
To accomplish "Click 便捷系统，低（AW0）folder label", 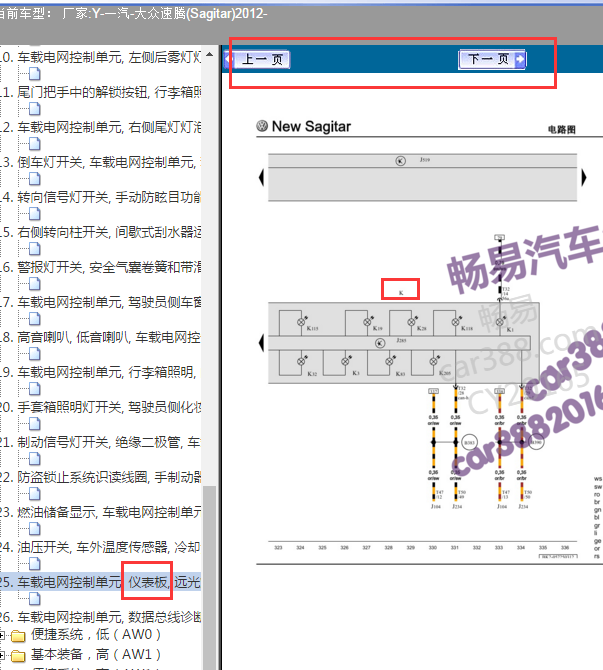I will (96, 635).
